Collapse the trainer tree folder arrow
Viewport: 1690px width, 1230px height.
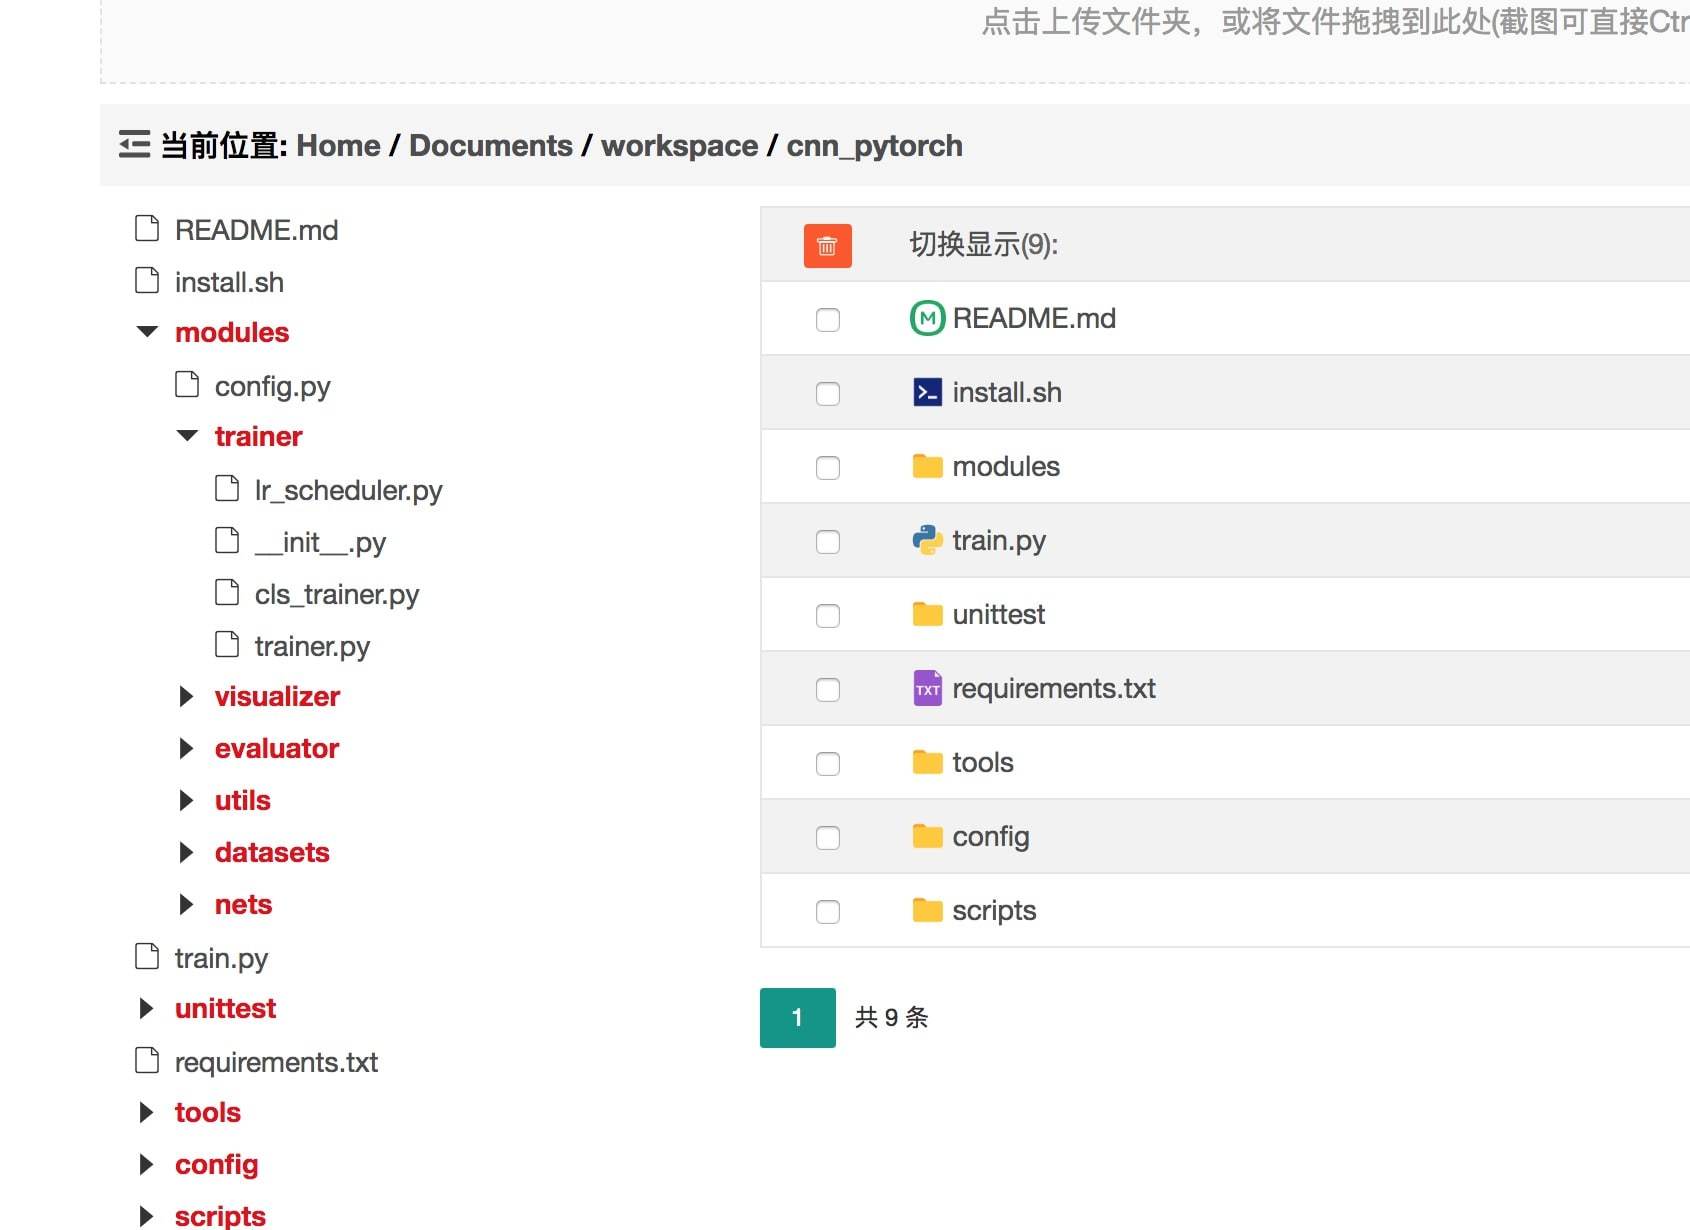pyautogui.click(x=187, y=435)
